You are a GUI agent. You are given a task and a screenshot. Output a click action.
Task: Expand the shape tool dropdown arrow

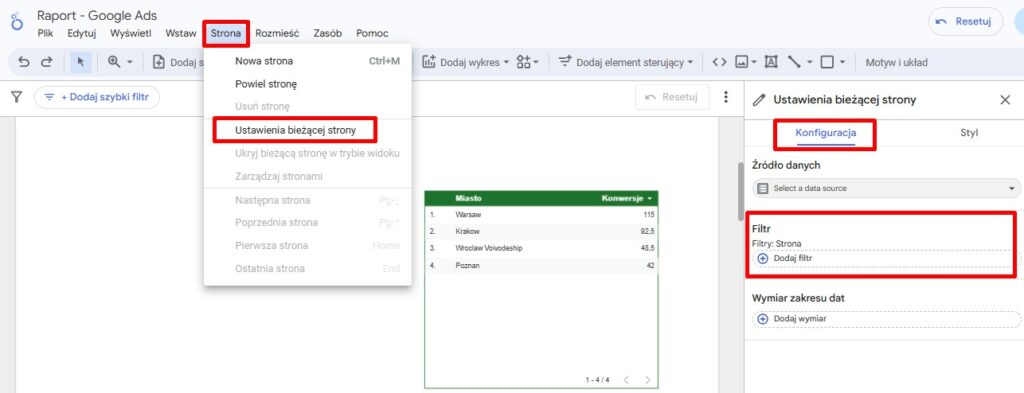[842, 63]
